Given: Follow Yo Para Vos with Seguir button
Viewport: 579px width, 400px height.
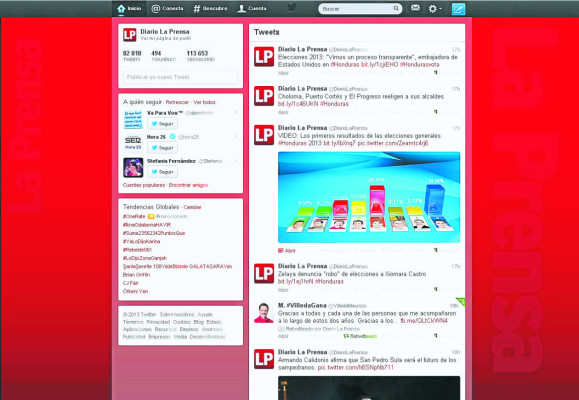Looking at the screenshot, I should [x=162, y=124].
